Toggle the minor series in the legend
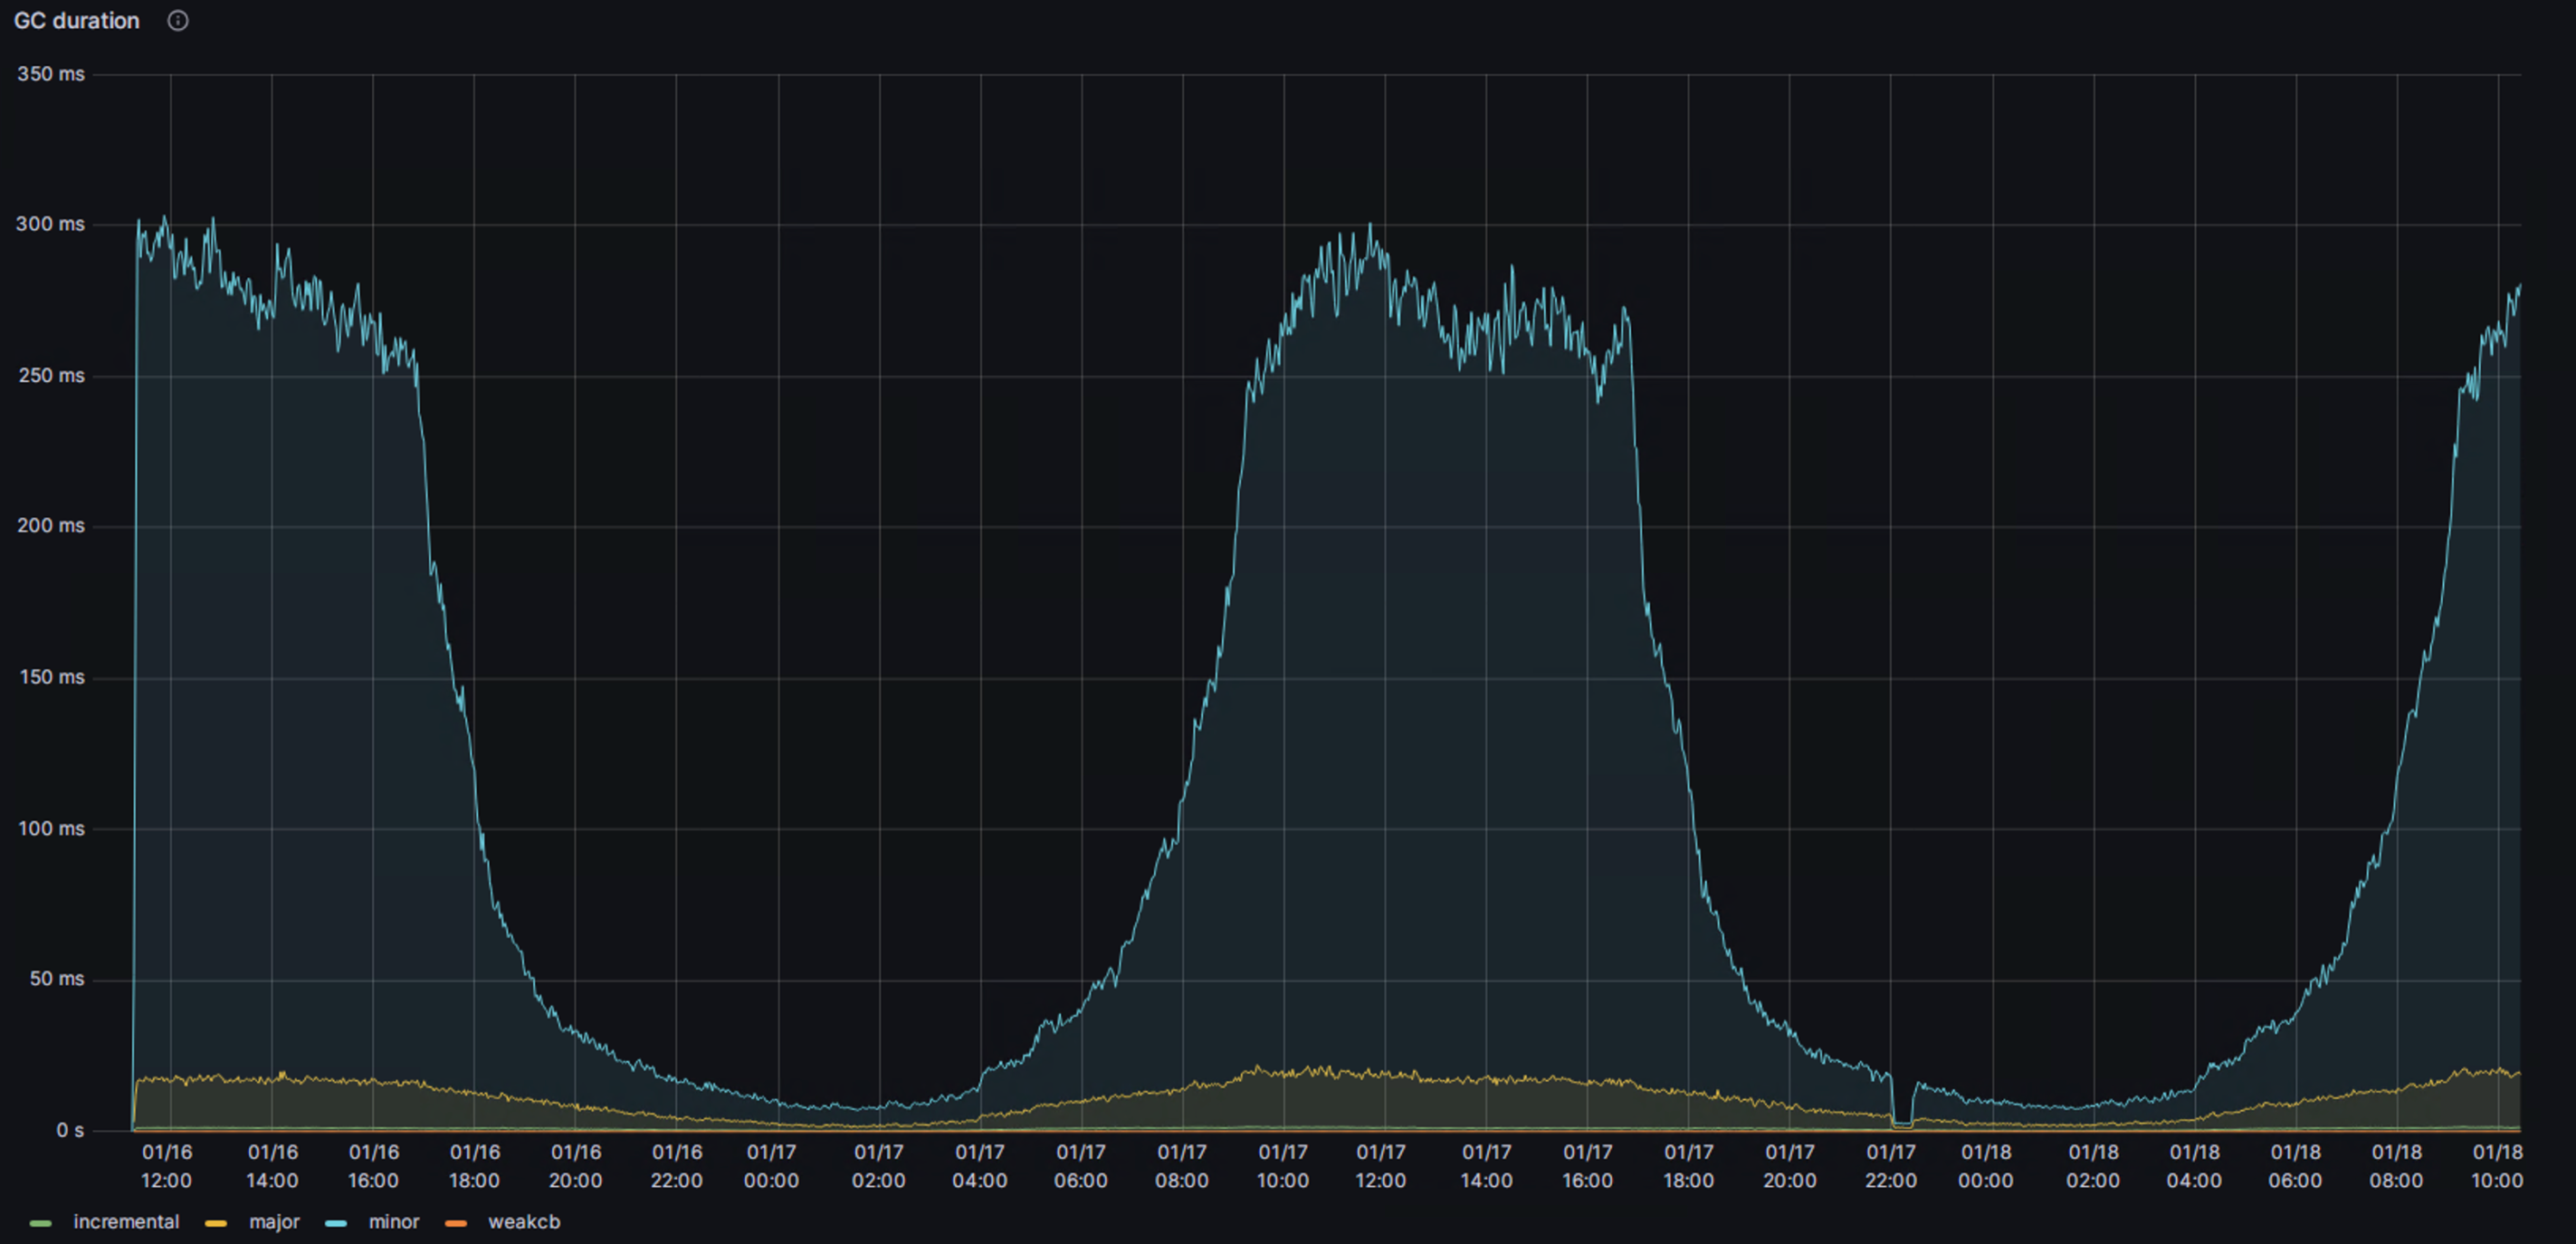2576x1244 pixels. click(x=394, y=1222)
